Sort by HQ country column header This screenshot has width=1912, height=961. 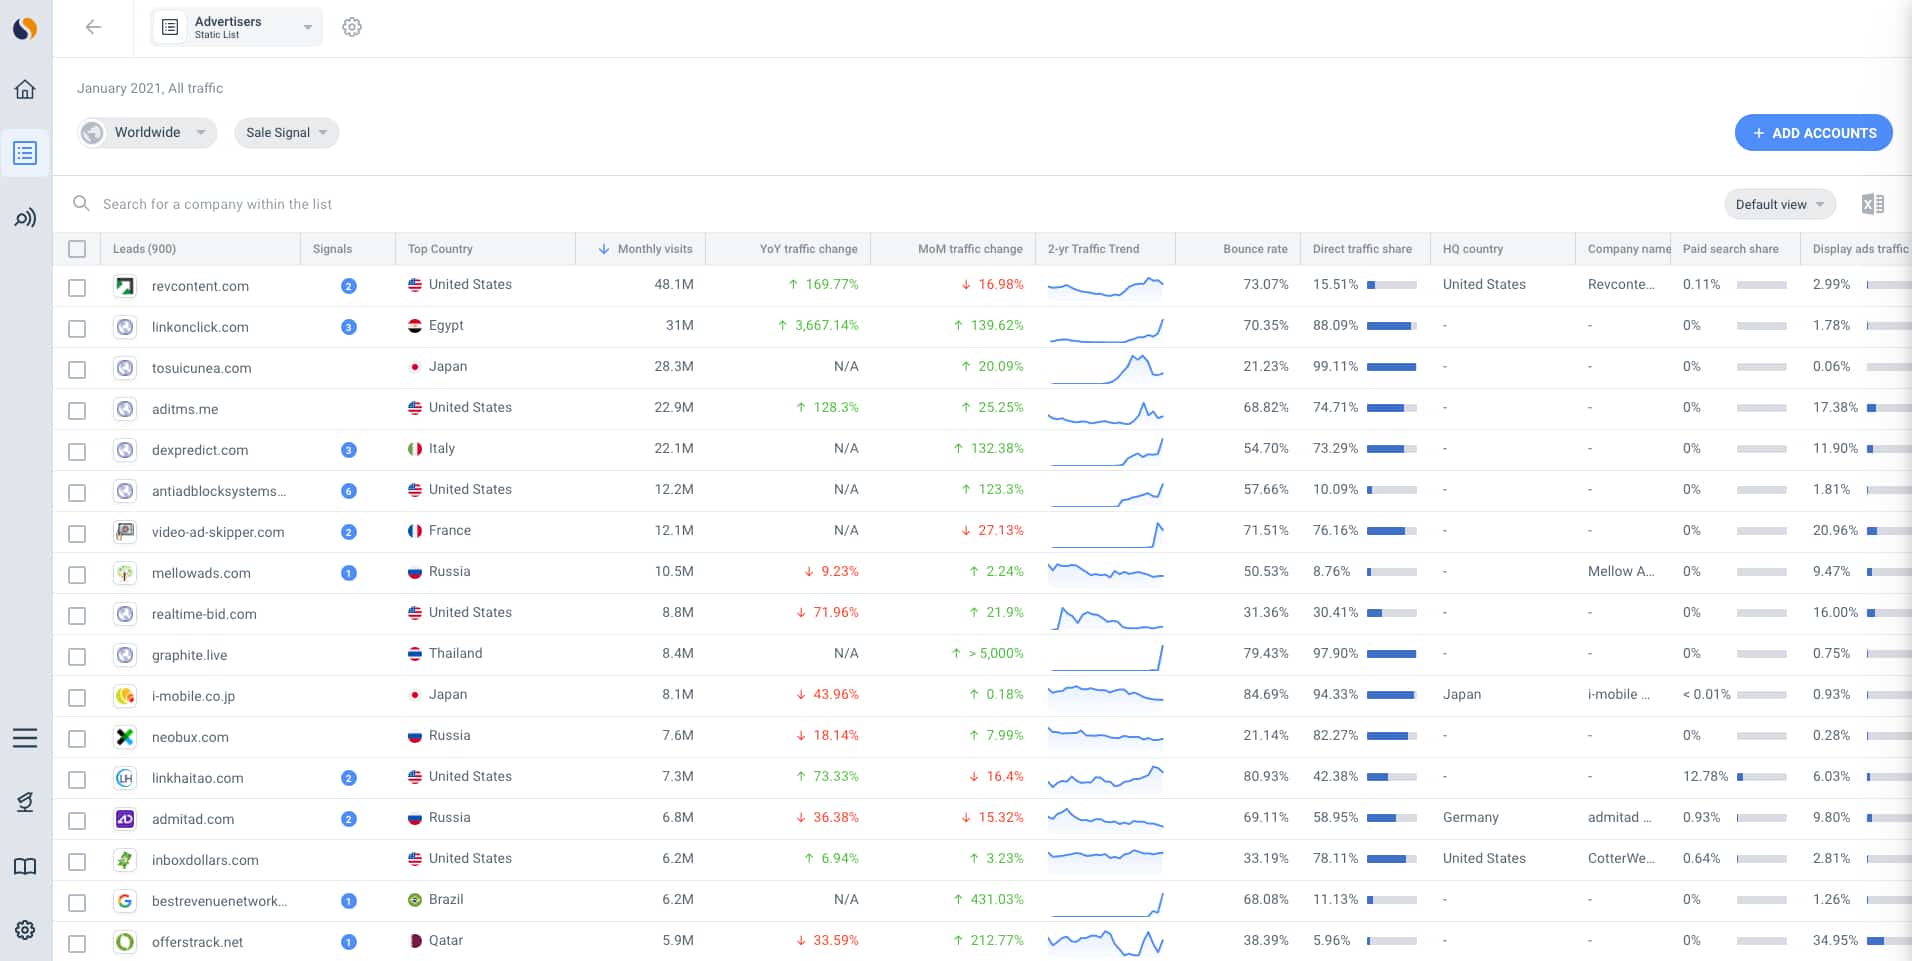pos(1472,249)
